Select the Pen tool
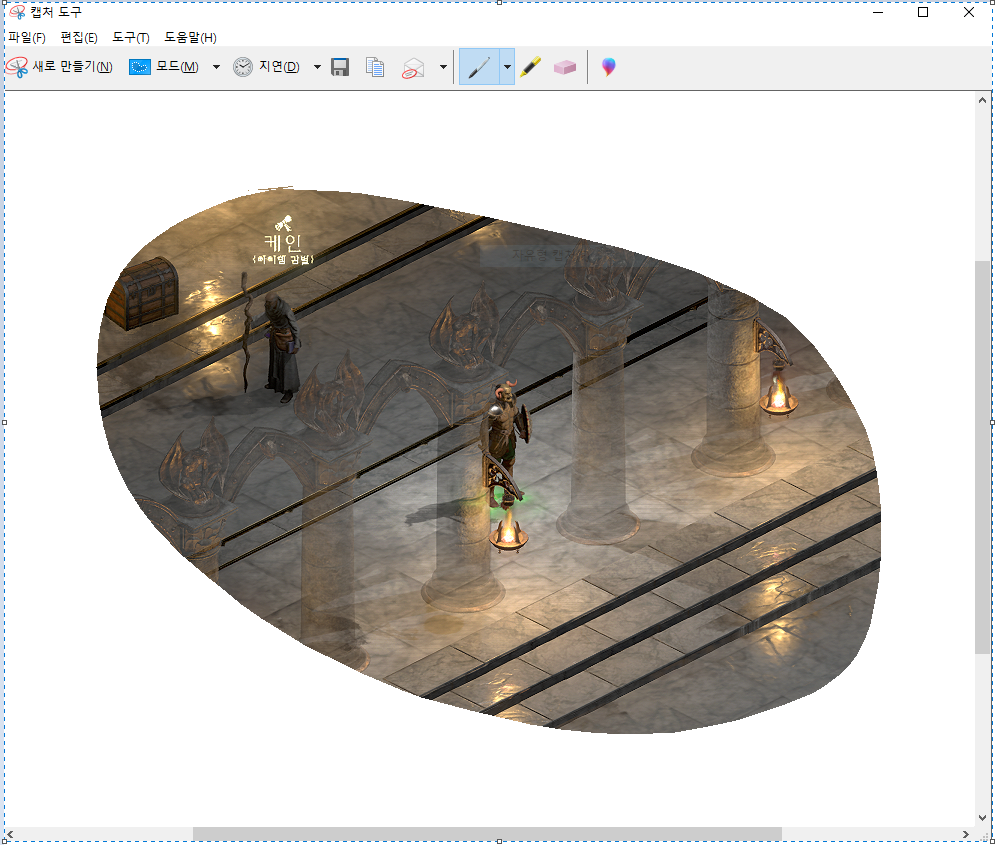 [479, 67]
